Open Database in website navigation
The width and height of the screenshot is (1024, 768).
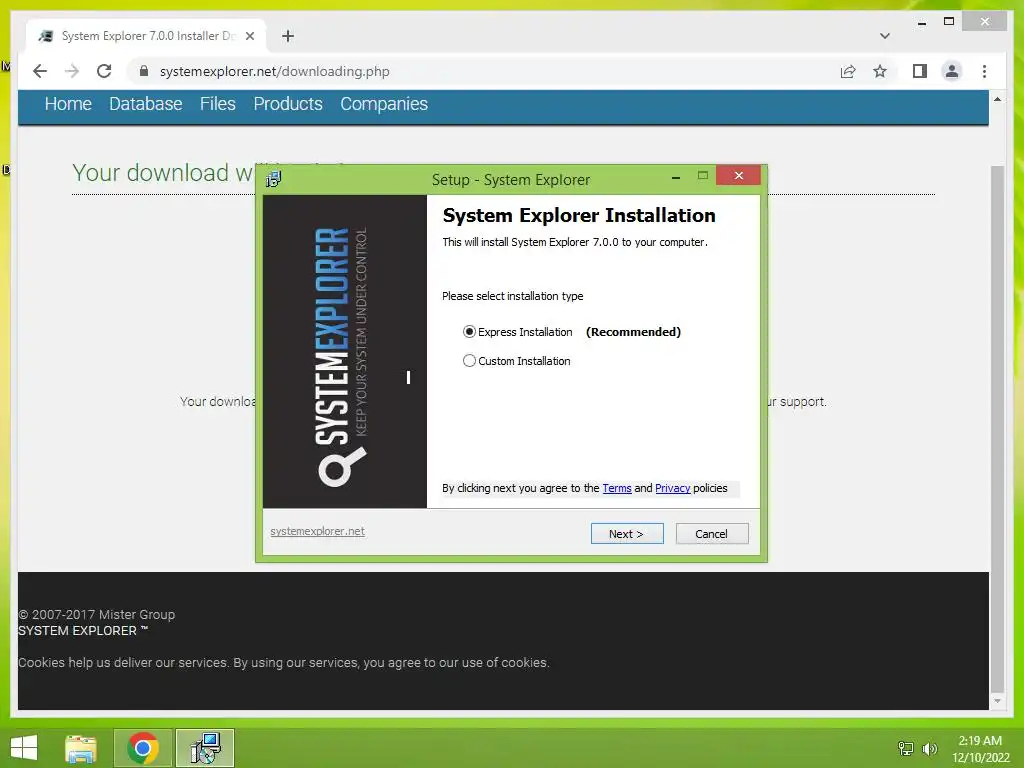pyautogui.click(x=146, y=104)
